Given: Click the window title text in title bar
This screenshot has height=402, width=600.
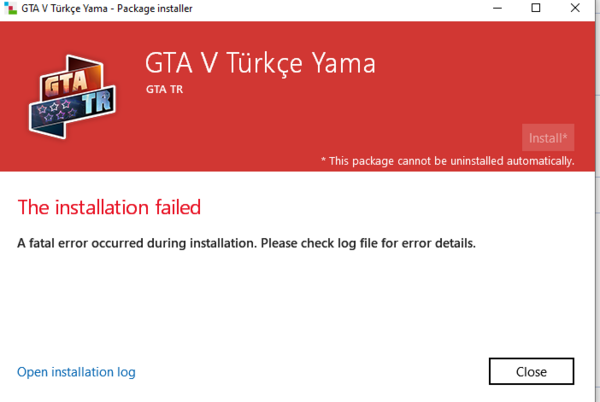Looking at the screenshot, I should click(x=108, y=9).
